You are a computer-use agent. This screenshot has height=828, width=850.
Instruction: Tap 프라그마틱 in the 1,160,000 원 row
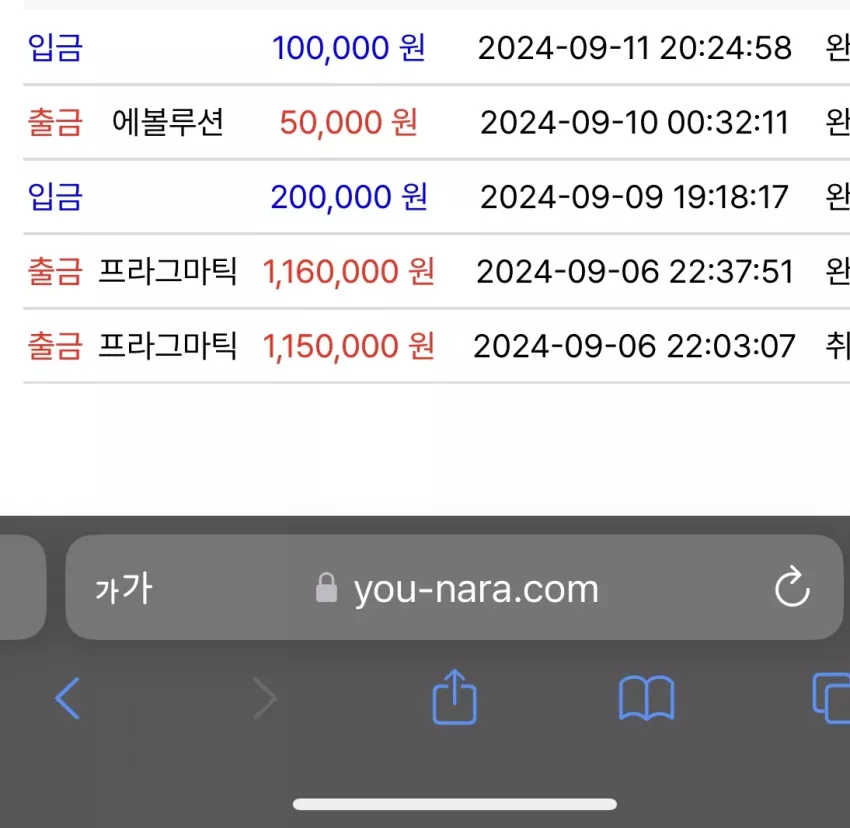[x=168, y=271]
